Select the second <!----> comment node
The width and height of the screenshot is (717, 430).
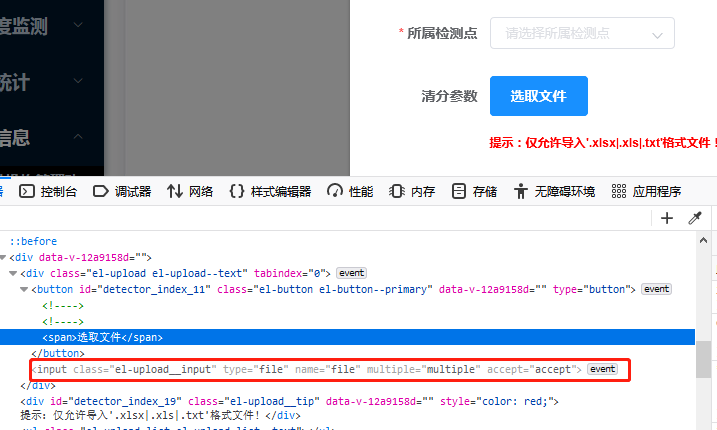pos(63,322)
